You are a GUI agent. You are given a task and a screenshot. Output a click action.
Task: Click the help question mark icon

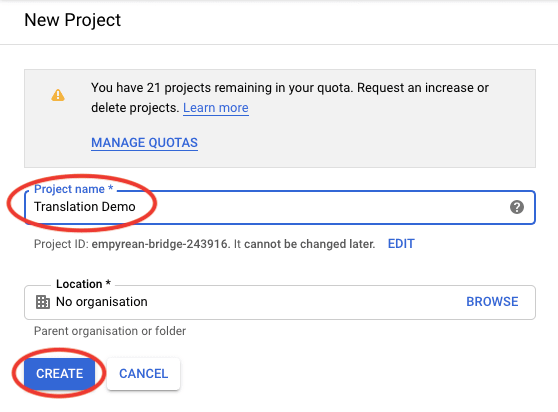click(516, 207)
